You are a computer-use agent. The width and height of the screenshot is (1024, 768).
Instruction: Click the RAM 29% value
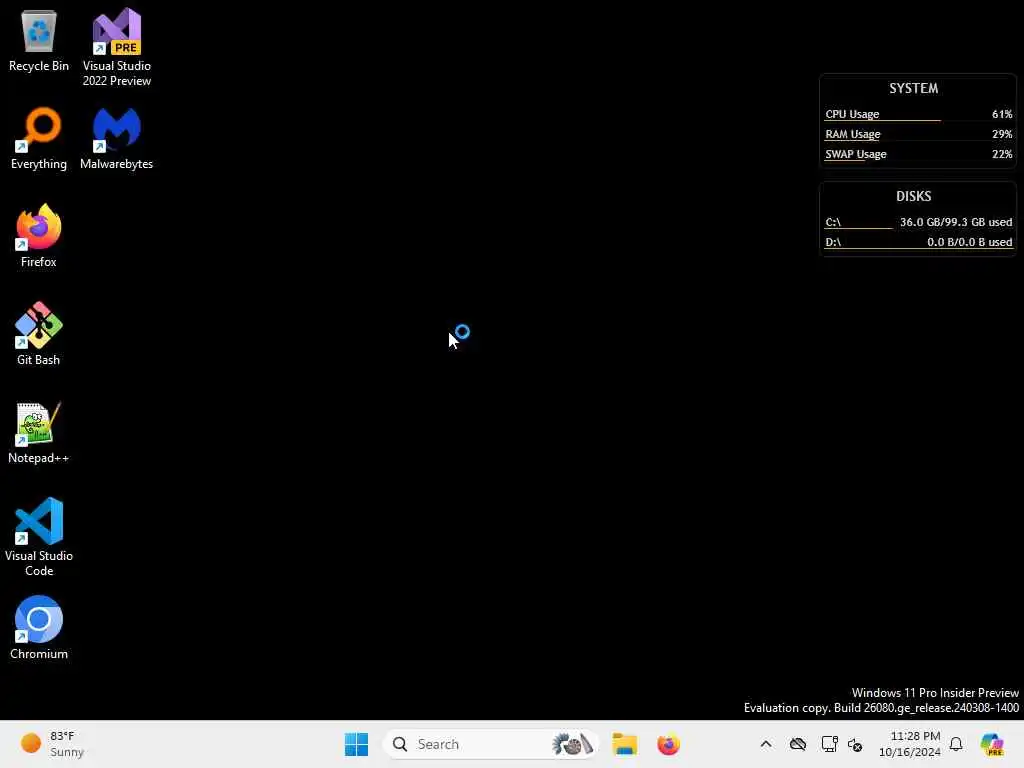pos(1002,134)
